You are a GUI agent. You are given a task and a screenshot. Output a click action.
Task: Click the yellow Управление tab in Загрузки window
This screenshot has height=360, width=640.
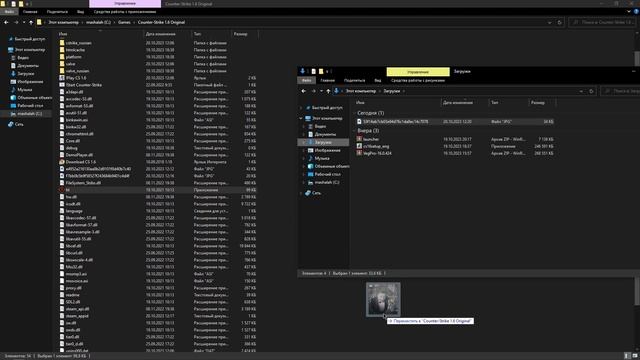click(x=418, y=71)
